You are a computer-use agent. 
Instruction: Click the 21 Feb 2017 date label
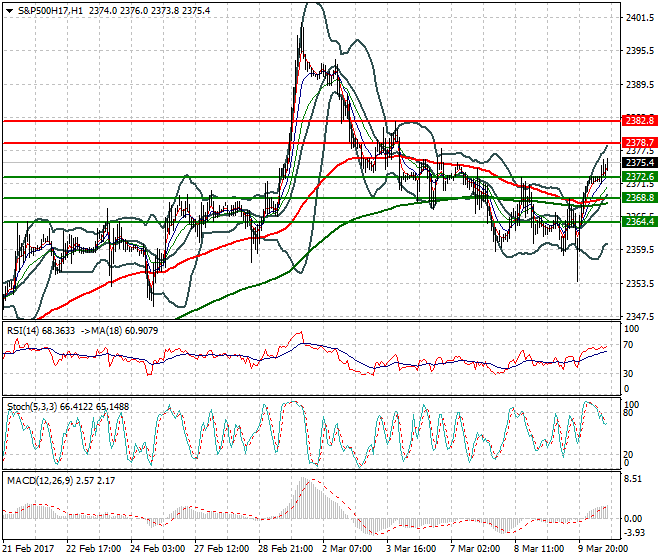point(28,549)
